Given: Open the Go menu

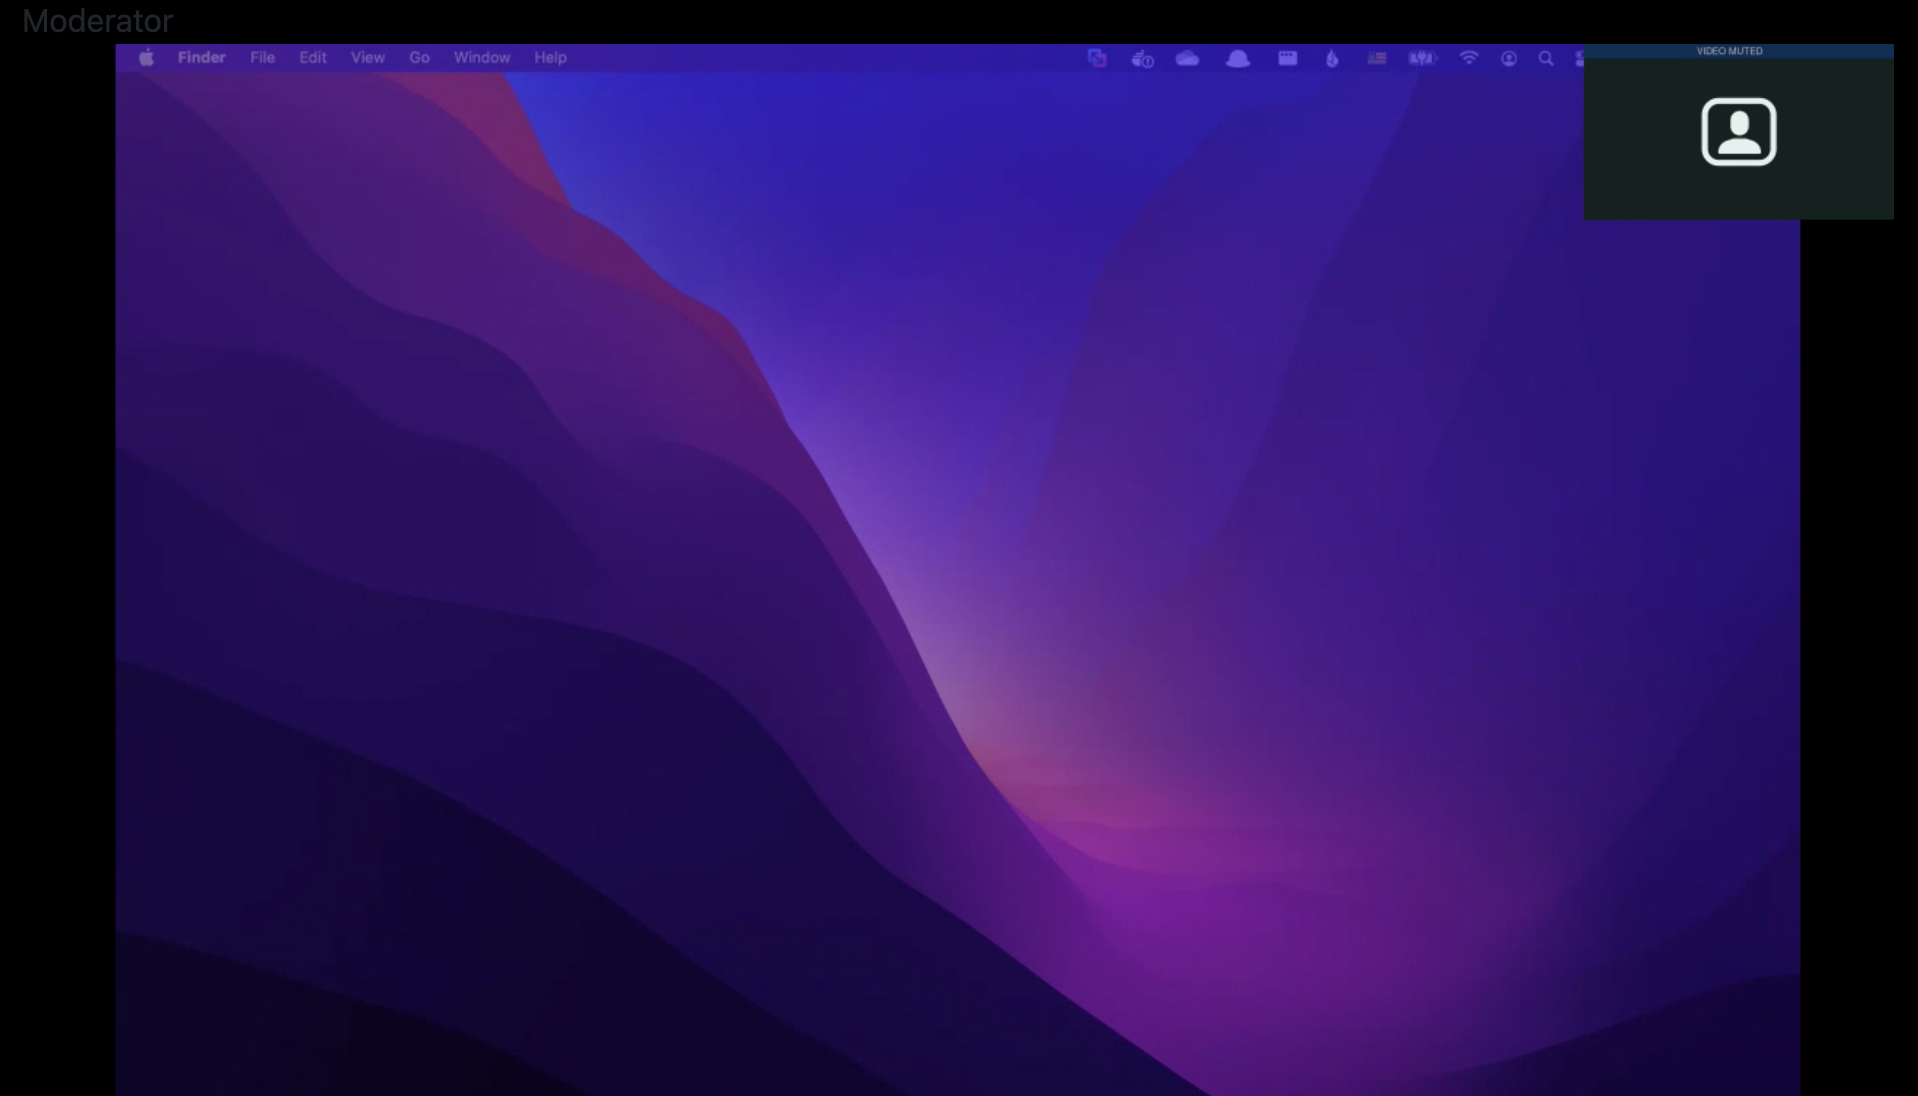Looking at the screenshot, I should [x=419, y=58].
